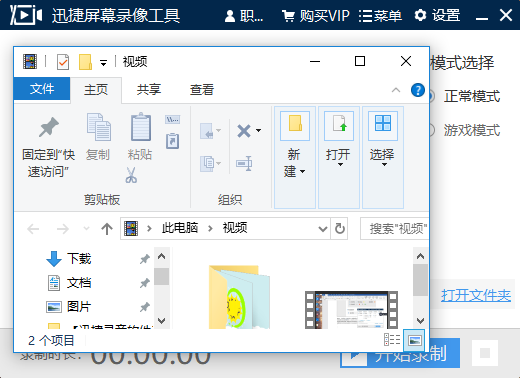This screenshot has width=520, height=378.
Task: Collapse the ribbon with the chevron
Action: [396, 90]
